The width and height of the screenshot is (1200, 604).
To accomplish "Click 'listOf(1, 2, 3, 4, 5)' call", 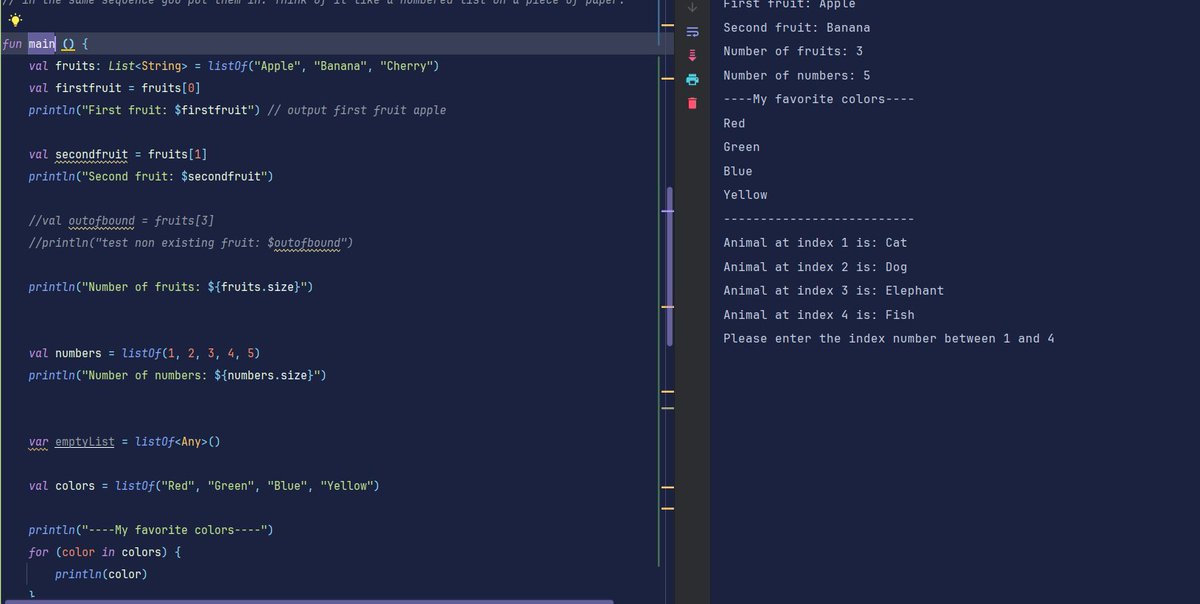I will 191,353.
